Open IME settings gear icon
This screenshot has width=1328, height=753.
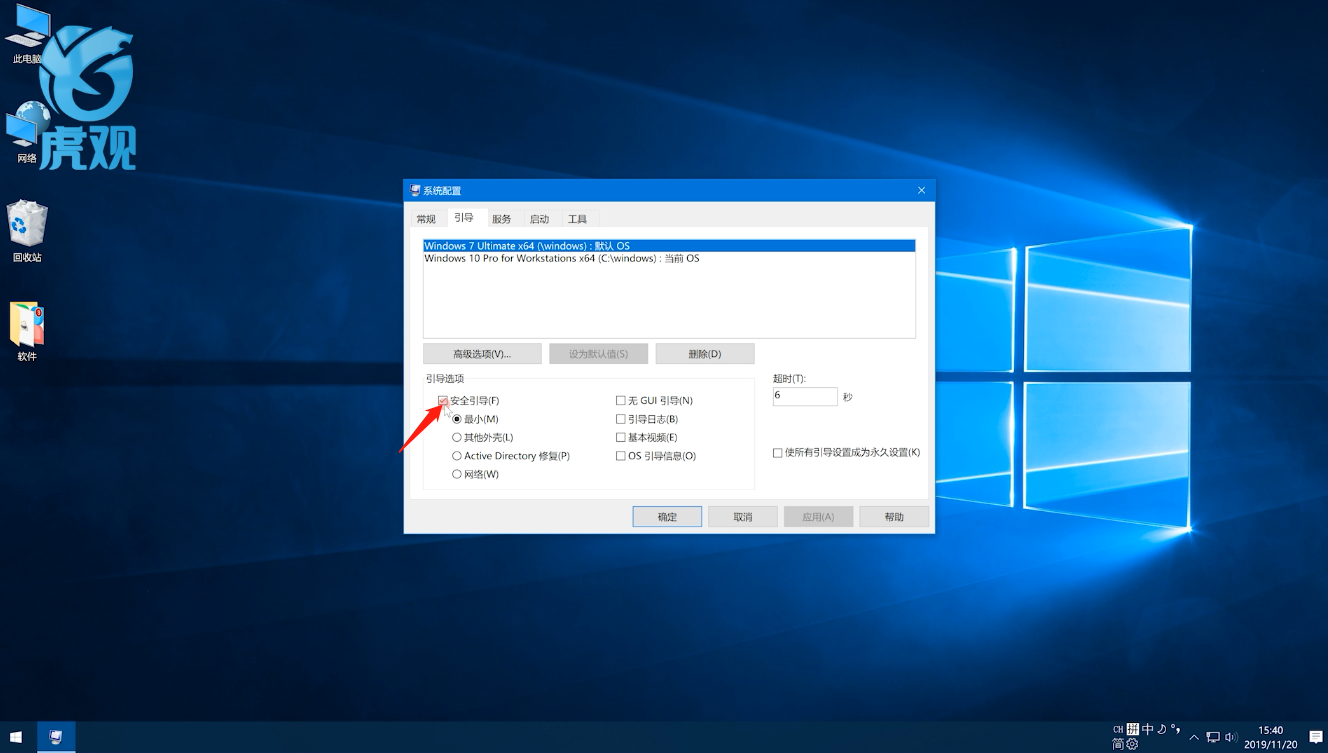(1133, 744)
